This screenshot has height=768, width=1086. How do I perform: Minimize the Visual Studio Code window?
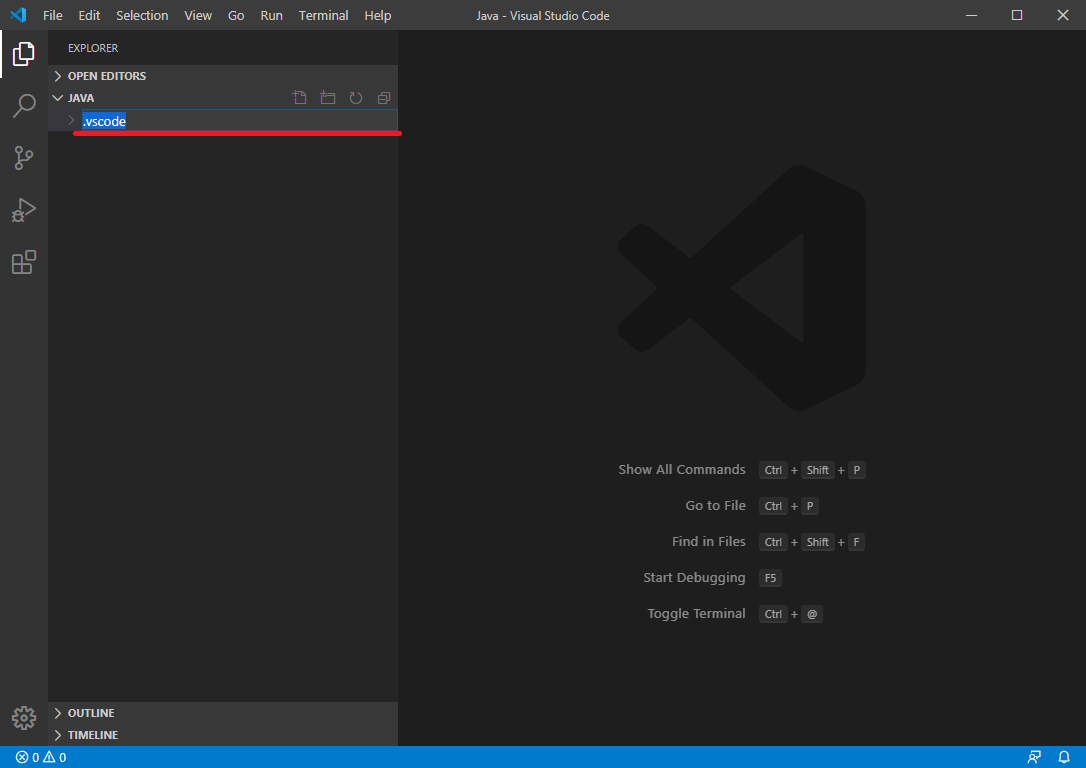[971, 15]
